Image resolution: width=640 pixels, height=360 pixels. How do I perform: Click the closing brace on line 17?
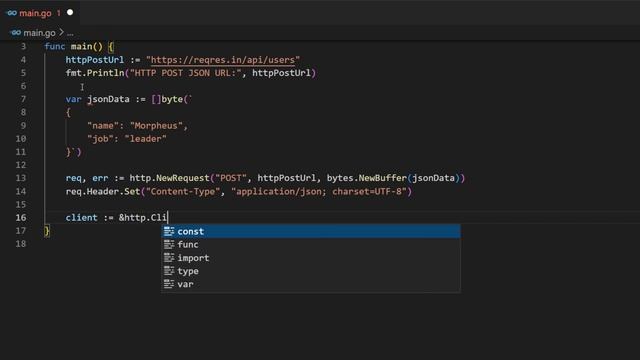coord(47,231)
